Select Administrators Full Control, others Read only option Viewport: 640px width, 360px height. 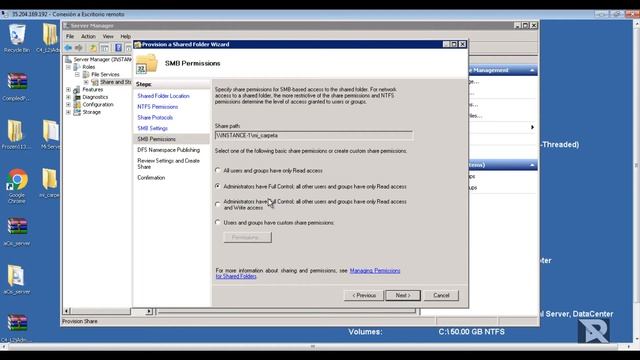(218, 186)
